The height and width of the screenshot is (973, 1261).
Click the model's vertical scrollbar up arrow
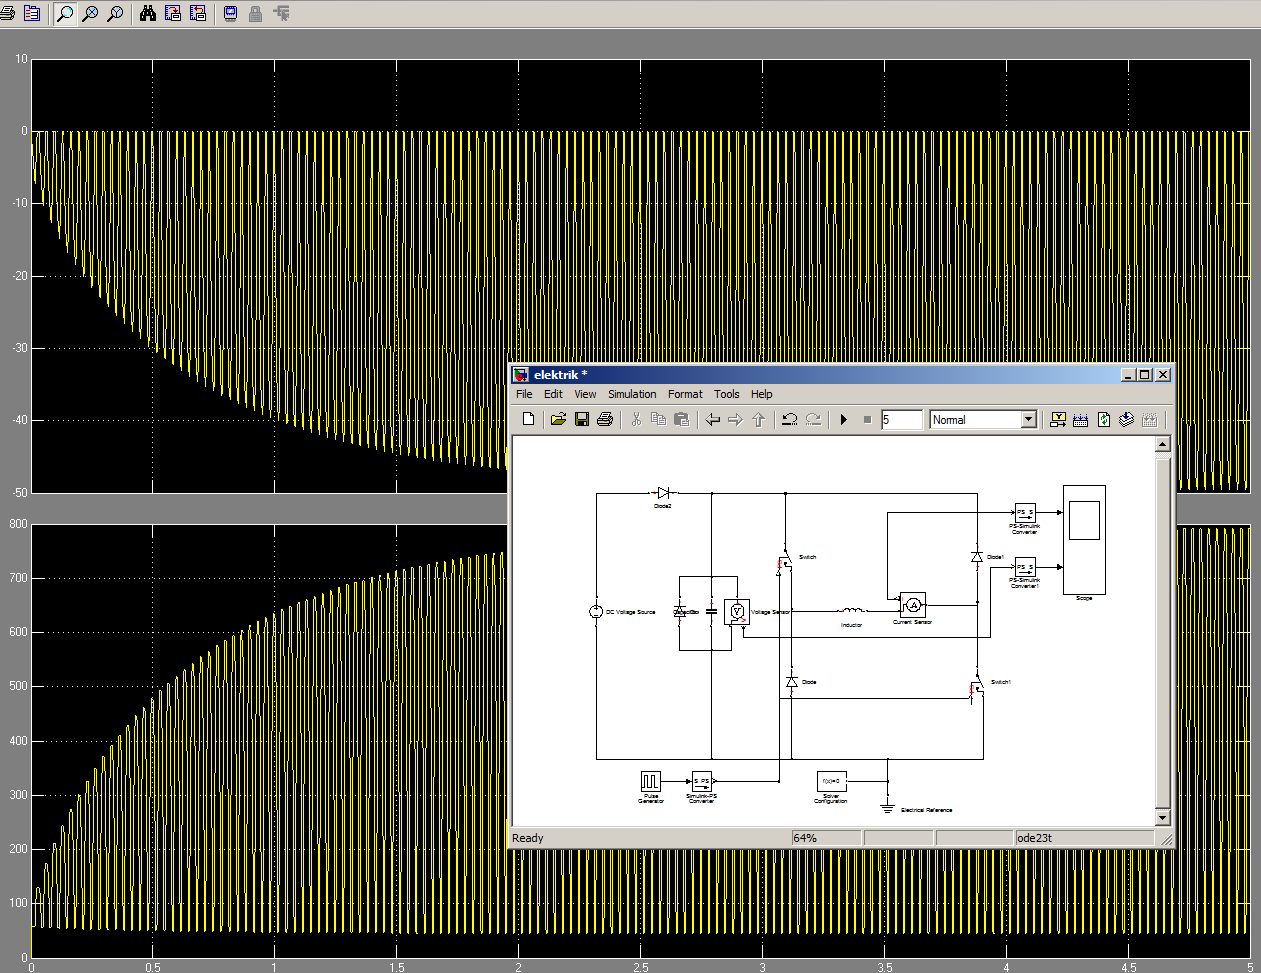(x=1162, y=445)
